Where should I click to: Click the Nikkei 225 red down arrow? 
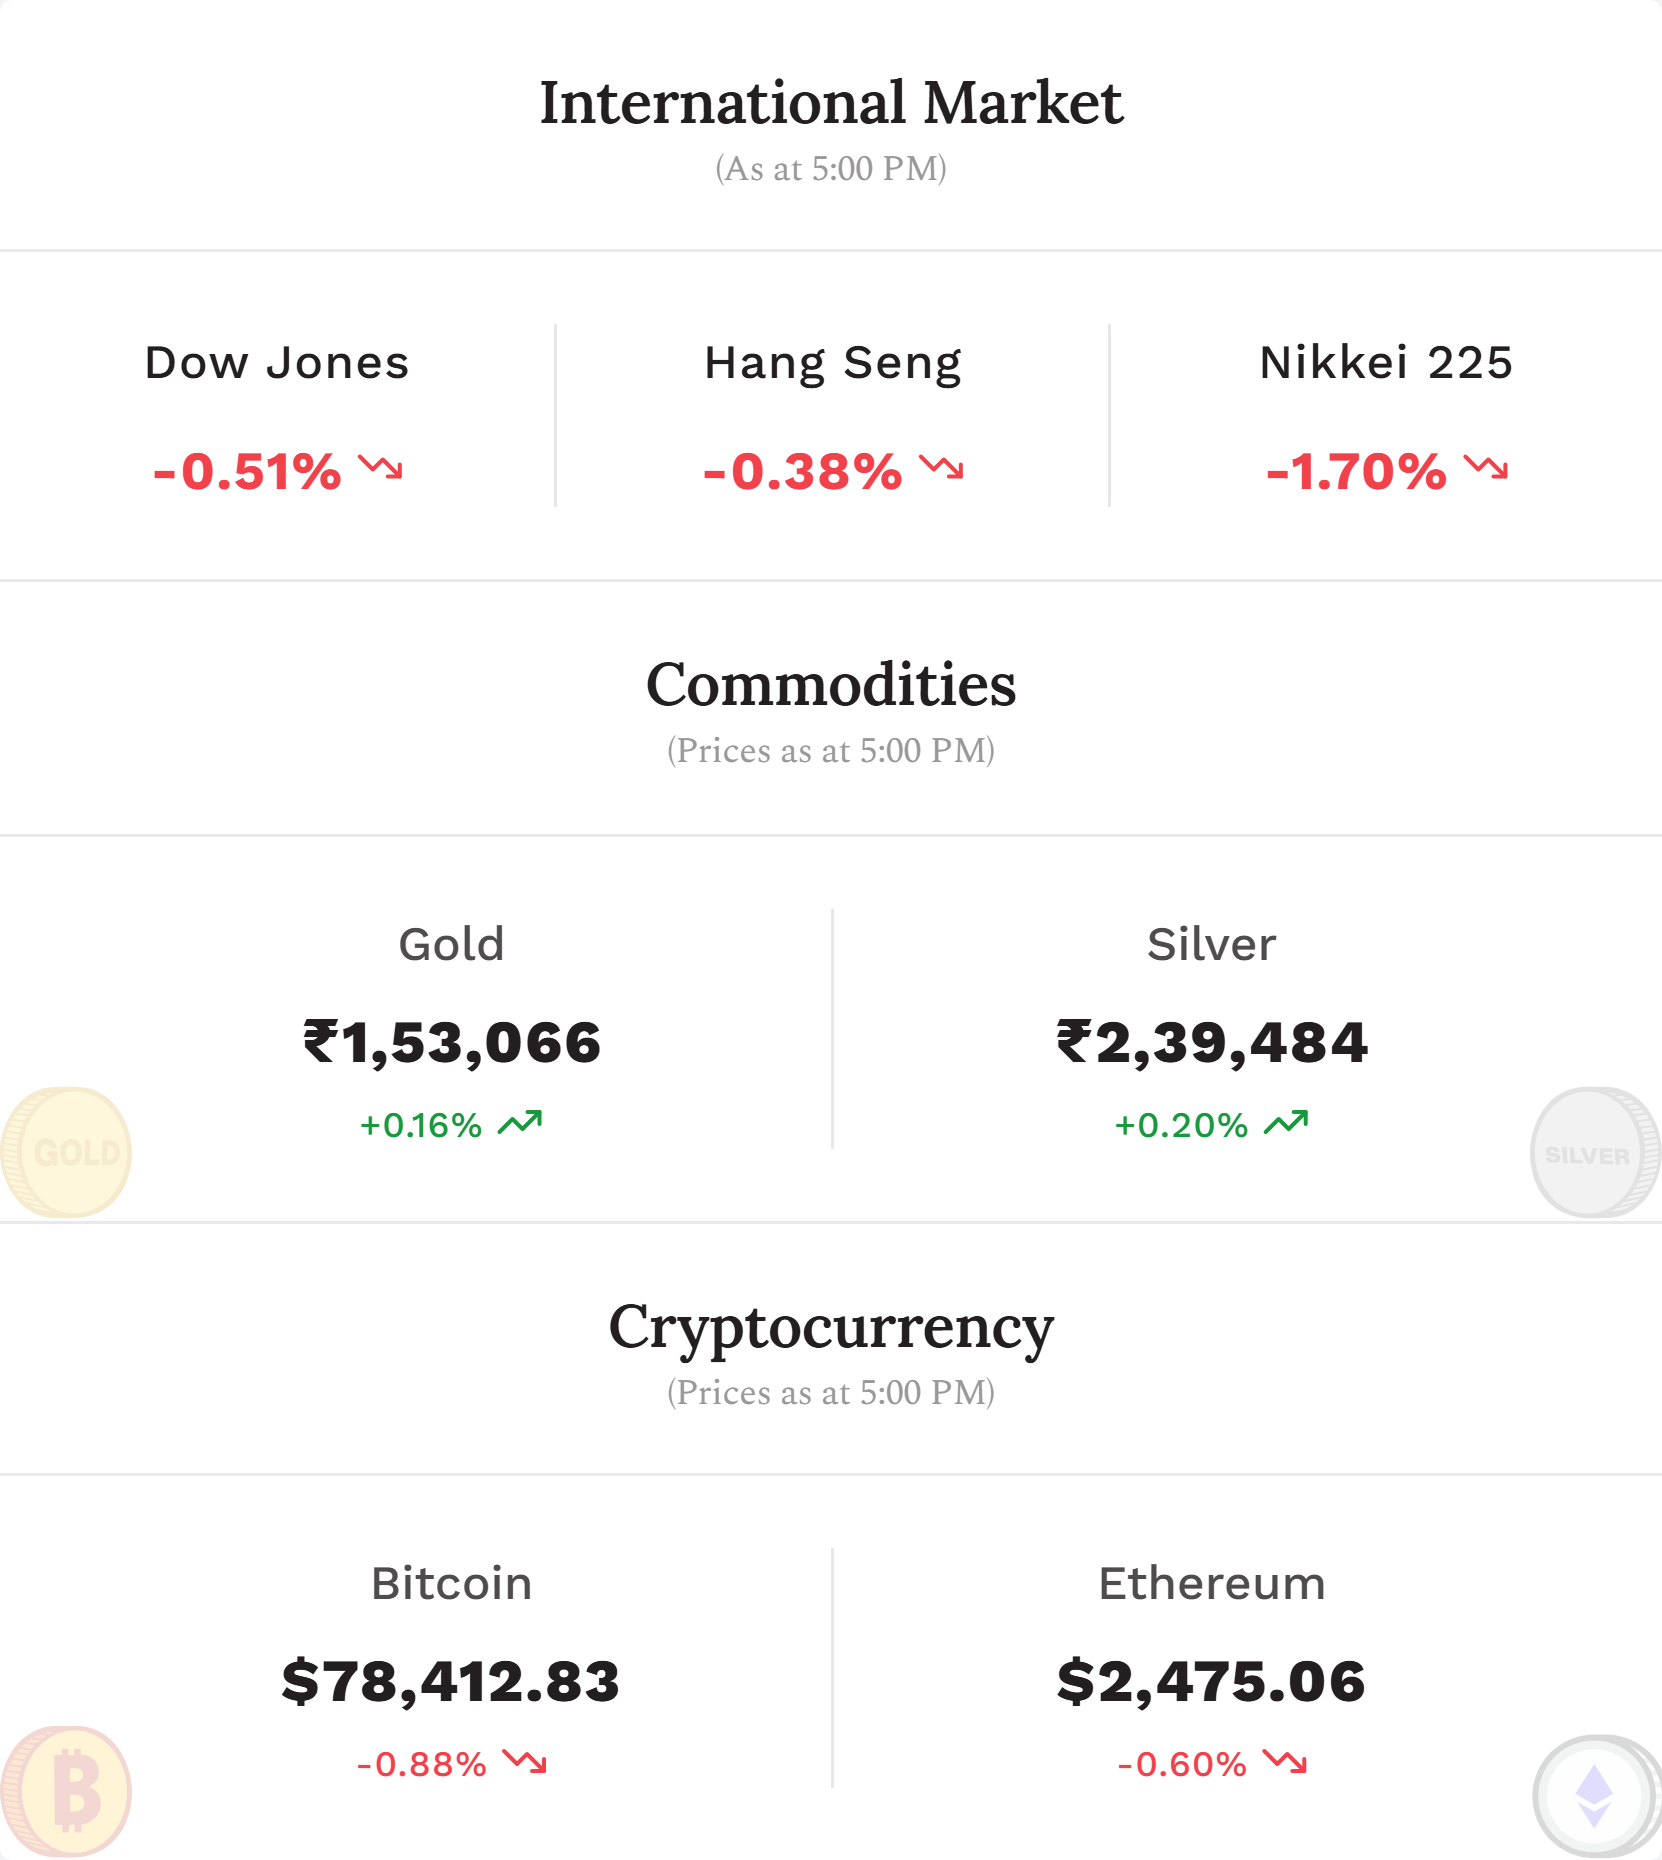pos(1486,467)
